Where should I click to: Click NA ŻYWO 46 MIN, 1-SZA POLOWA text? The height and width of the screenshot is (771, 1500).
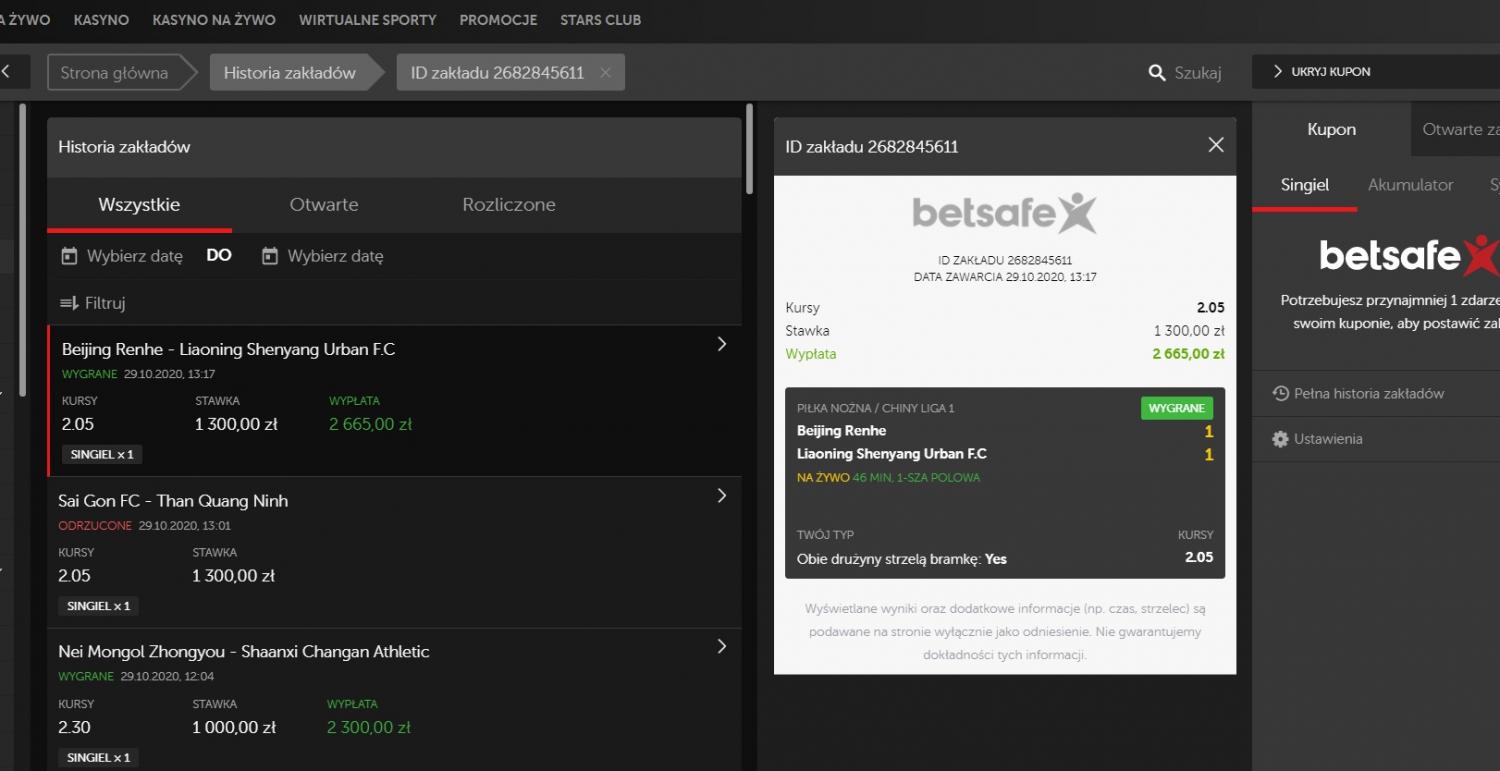(888, 478)
